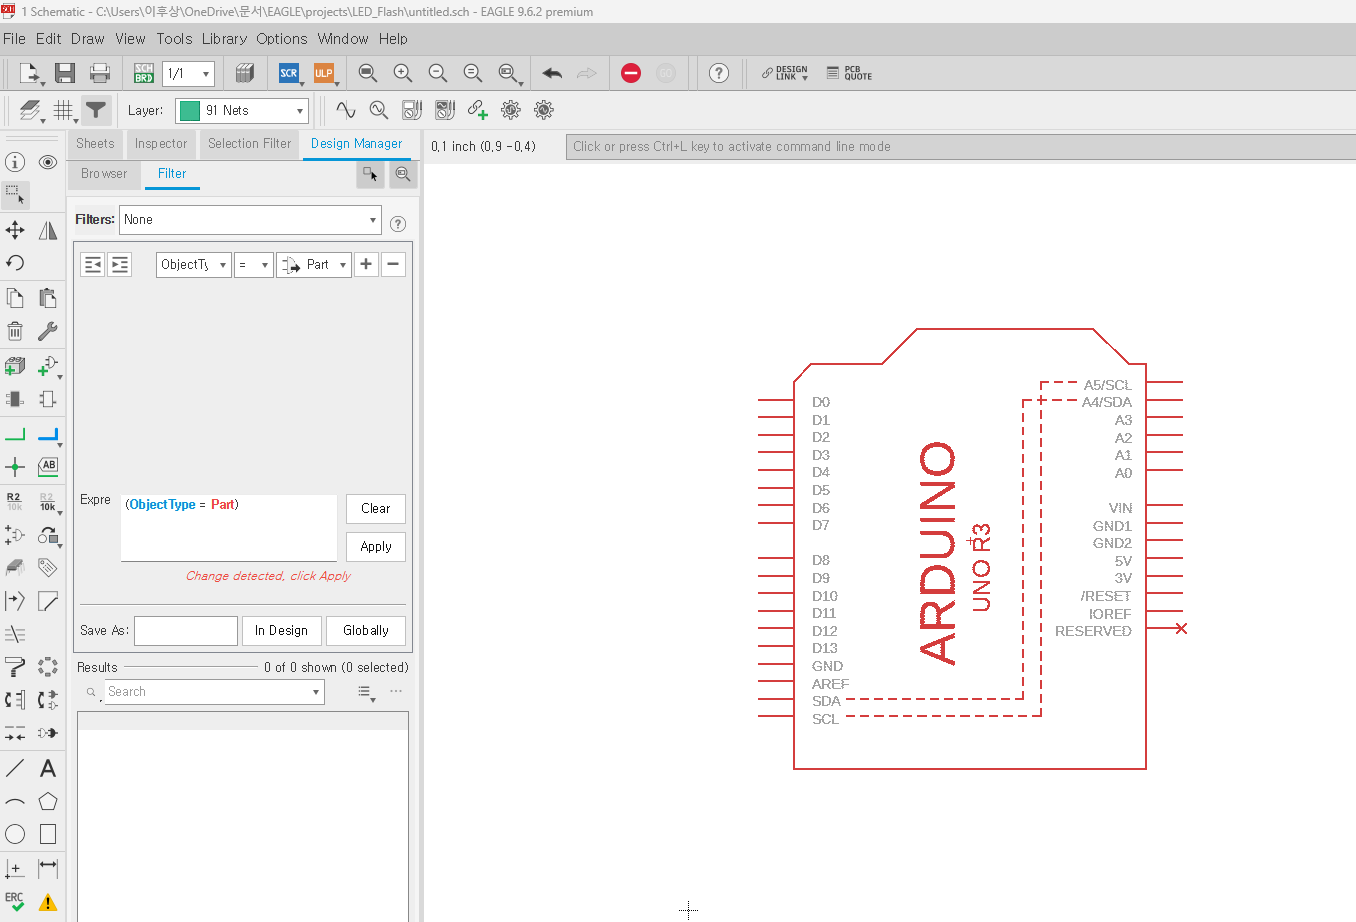Print the schematic using the printer icon
This screenshot has height=922, width=1356.
[100, 73]
